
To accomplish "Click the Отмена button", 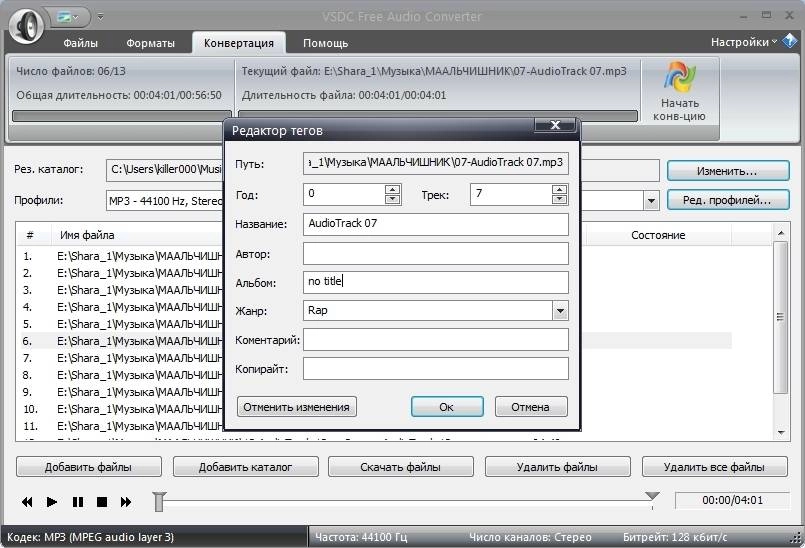I will click(x=531, y=407).
